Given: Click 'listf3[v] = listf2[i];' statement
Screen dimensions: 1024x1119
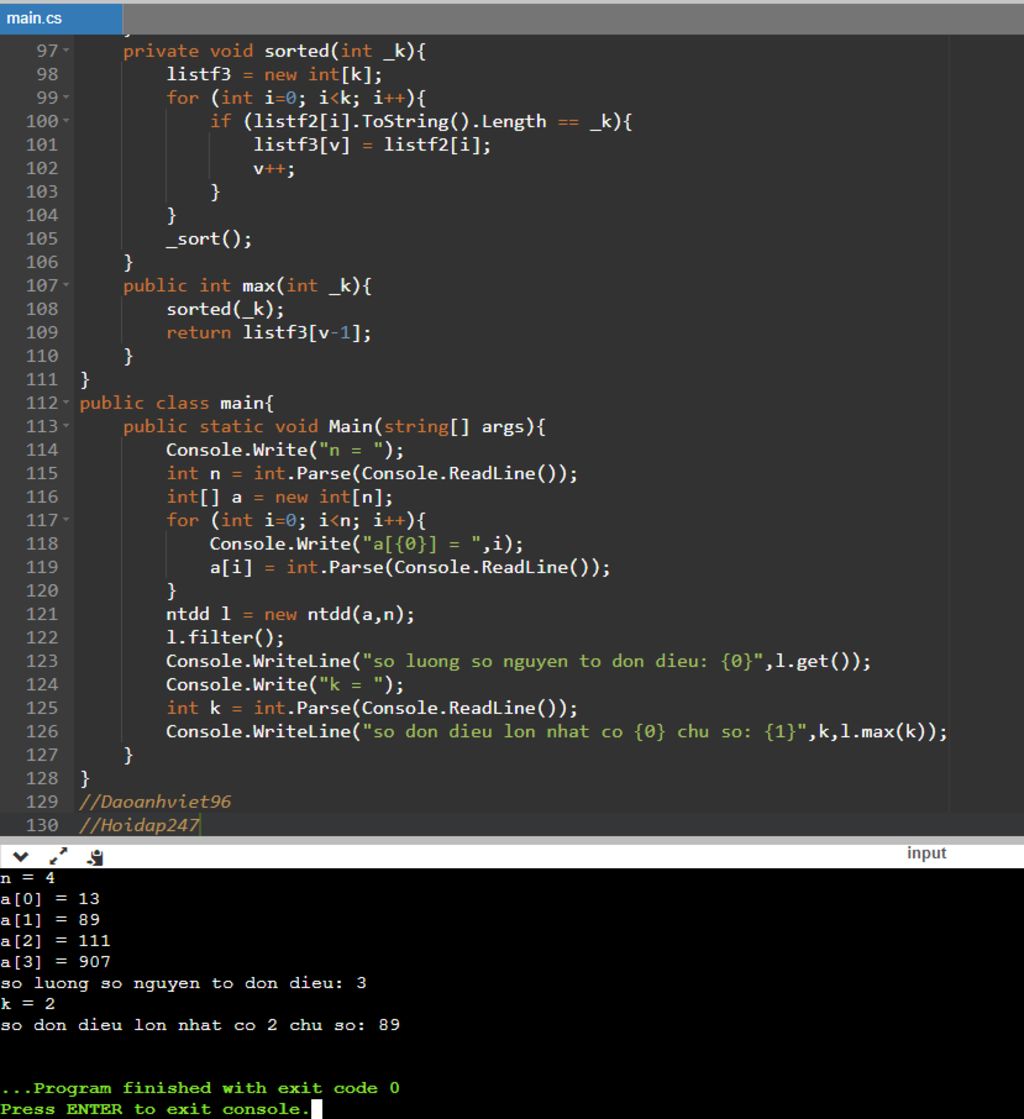Looking at the screenshot, I should tap(372, 145).
